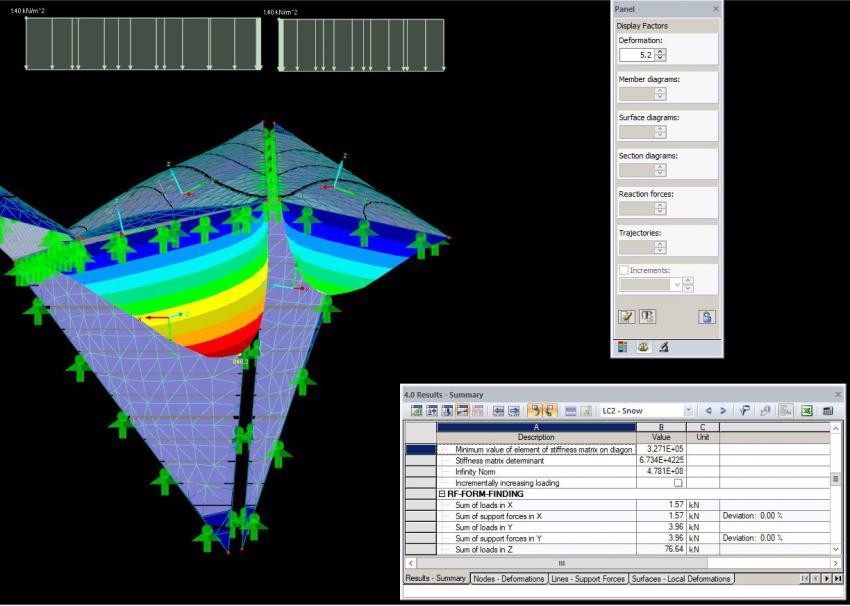Open the LC2 - Snow load case dropdown

point(688,411)
